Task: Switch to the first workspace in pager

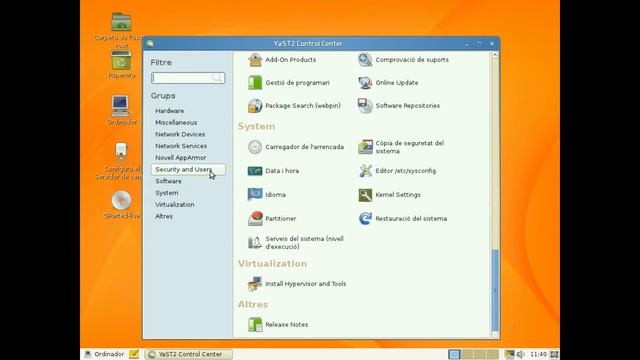Action: tap(454, 354)
